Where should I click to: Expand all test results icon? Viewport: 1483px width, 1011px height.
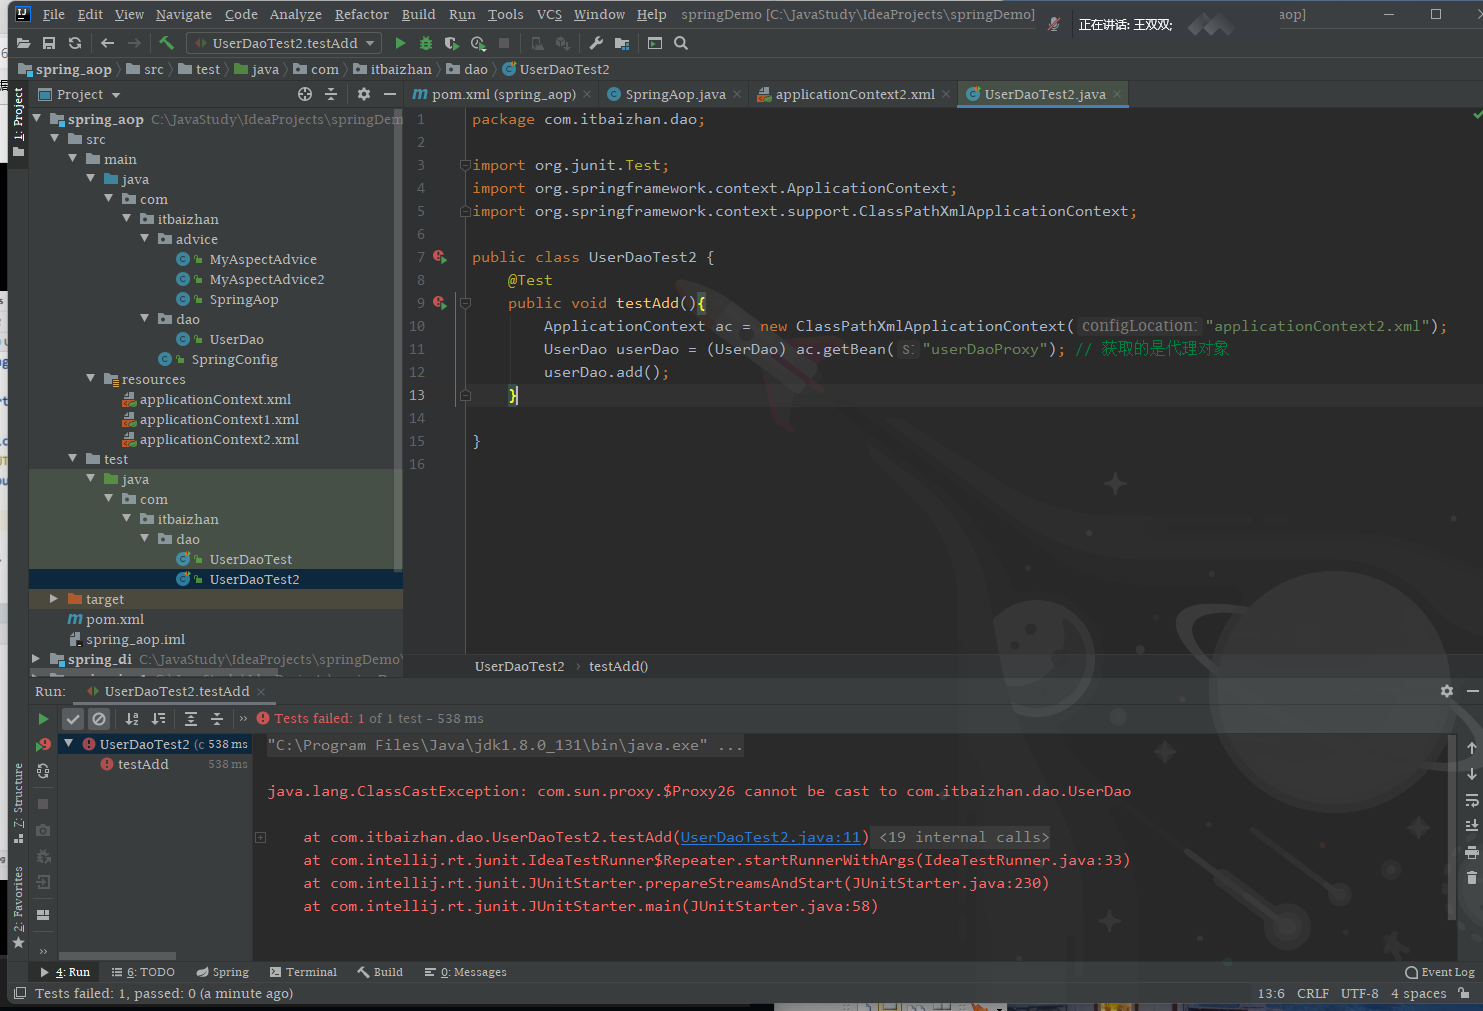pyautogui.click(x=191, y=718)
